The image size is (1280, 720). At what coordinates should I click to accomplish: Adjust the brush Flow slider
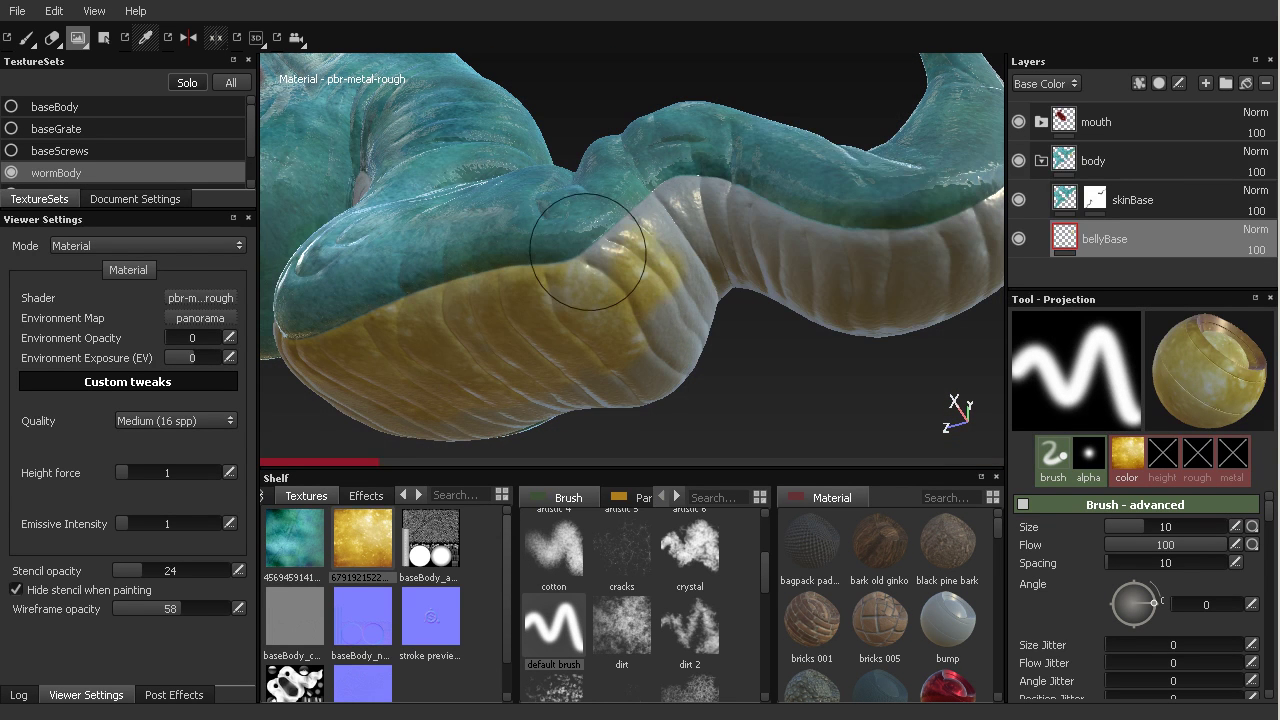[1165, 545]
